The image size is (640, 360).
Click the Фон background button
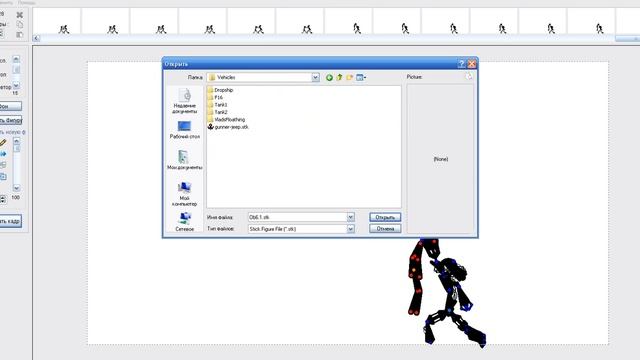click(x=10, y=107)
